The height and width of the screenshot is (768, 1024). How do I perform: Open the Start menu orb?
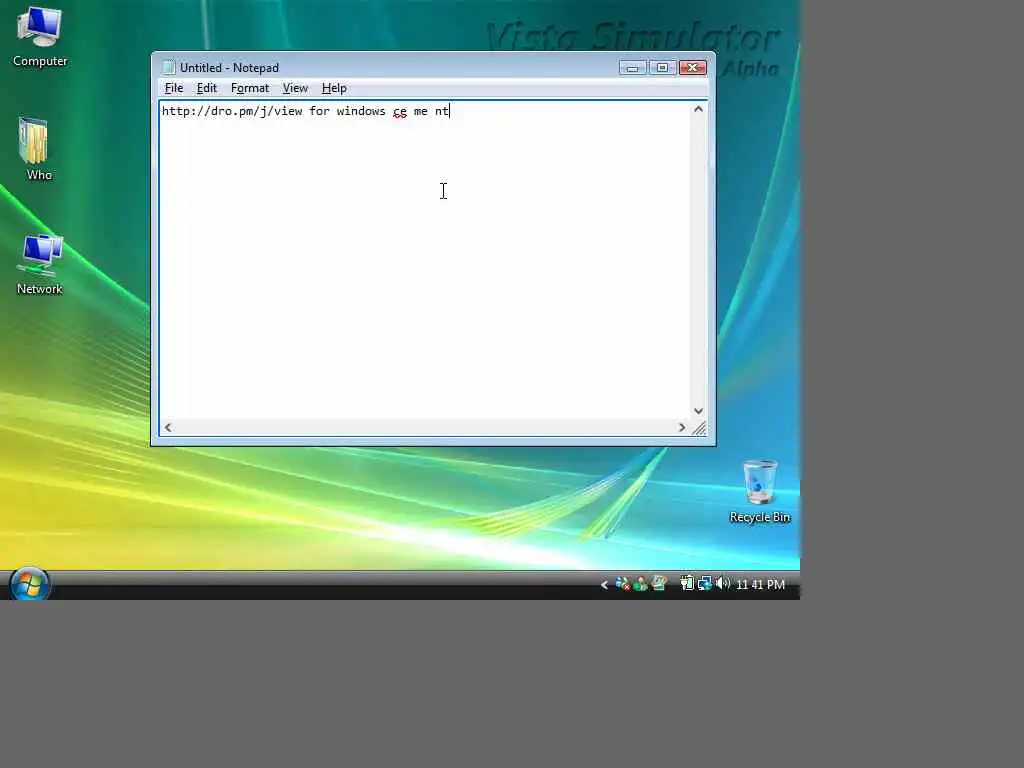29,584
